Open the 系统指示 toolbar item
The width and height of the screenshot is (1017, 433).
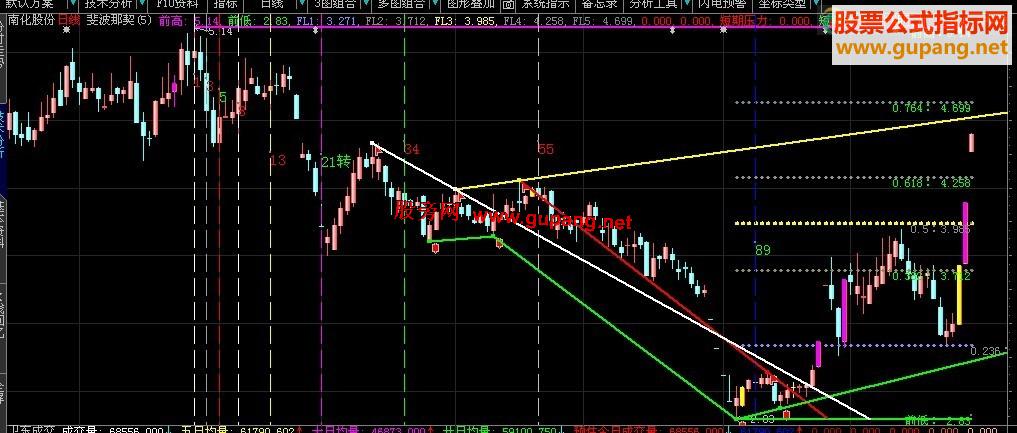click(546, 4)
